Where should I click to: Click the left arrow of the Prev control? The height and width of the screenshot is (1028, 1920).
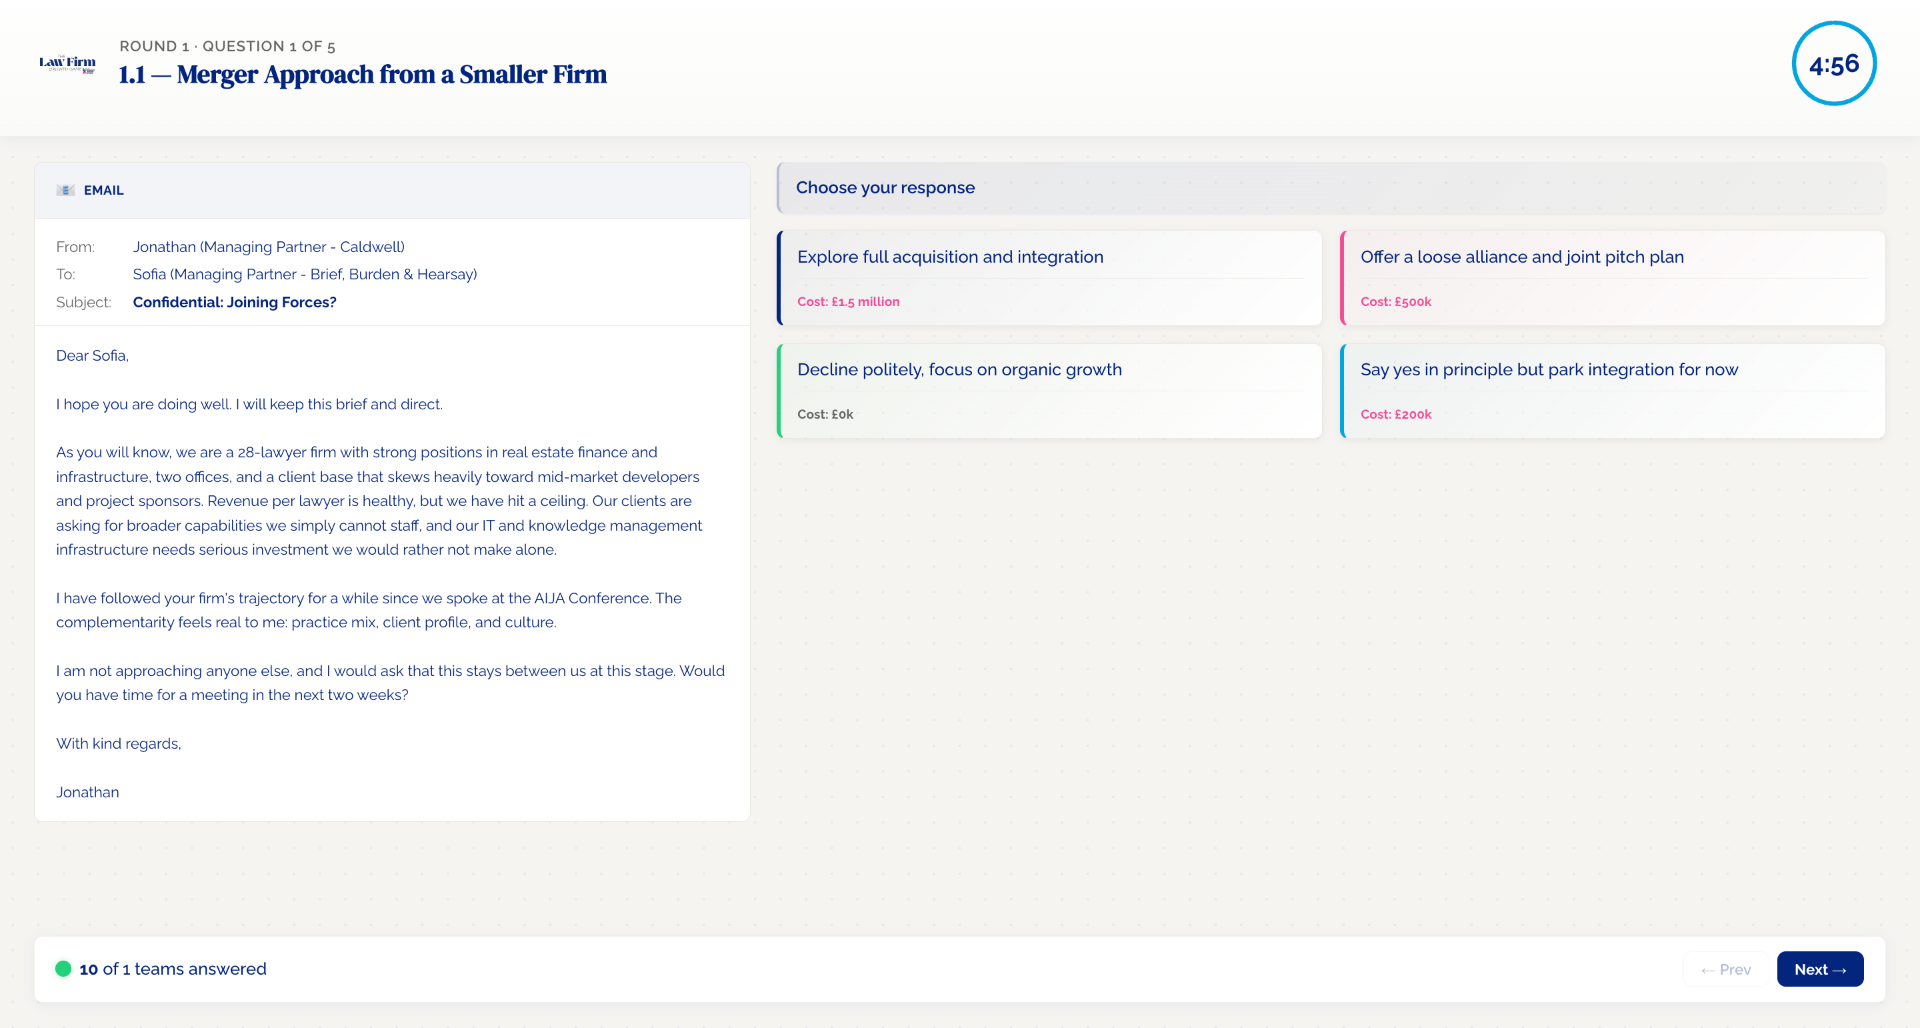point(1706,969)
